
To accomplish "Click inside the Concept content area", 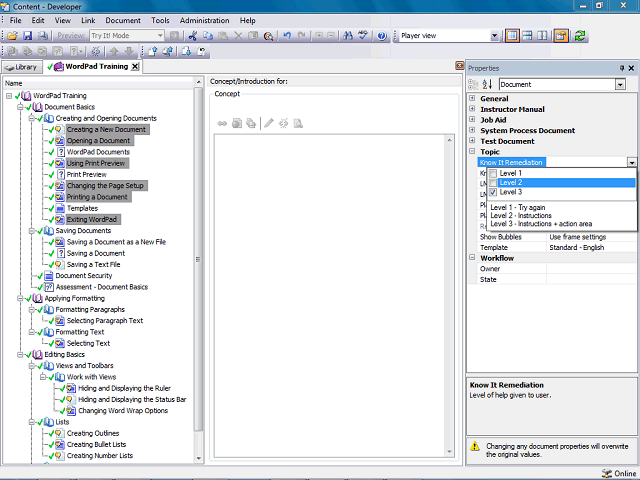I will pyautogui.click(x=330, y=296).
